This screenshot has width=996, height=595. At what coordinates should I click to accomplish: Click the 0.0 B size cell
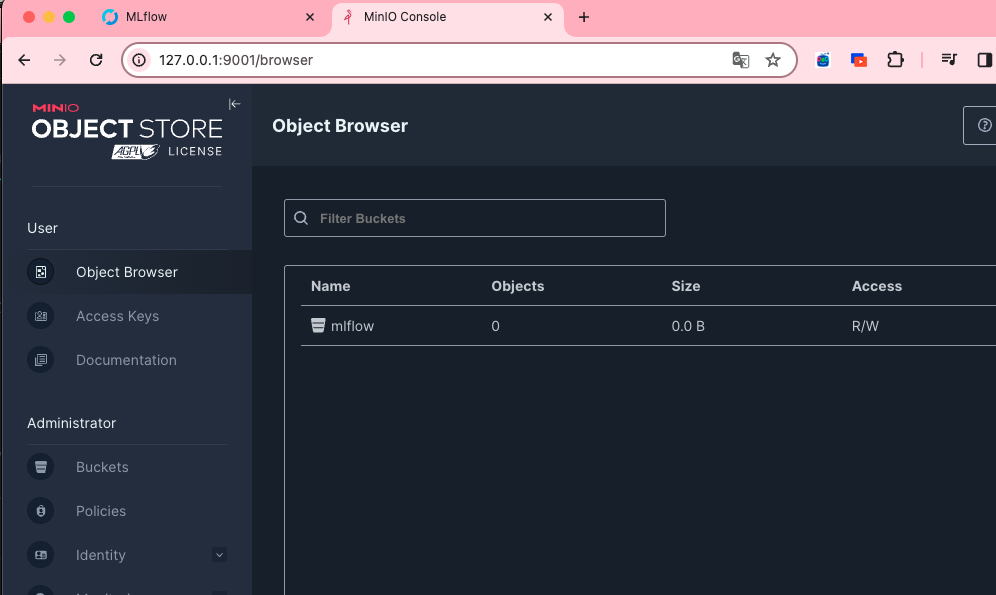(x=688, y=326)
